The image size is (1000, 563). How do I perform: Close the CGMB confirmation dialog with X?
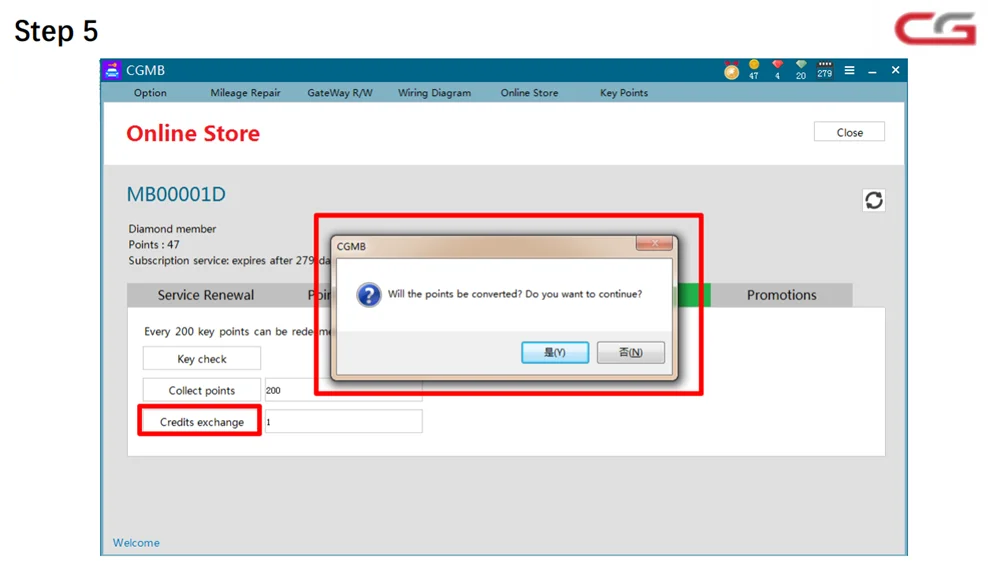(654, 243)
